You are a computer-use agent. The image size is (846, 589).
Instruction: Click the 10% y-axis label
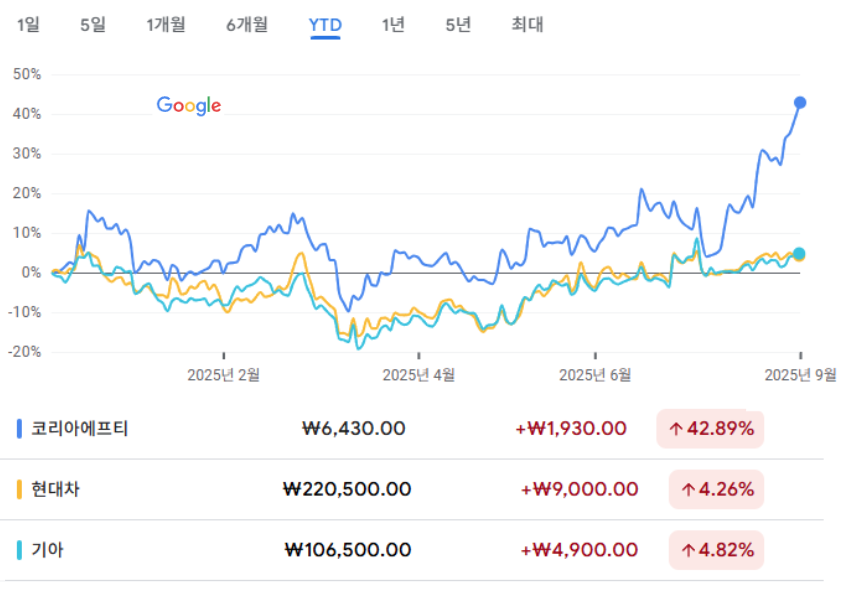(x=27, y=233)
